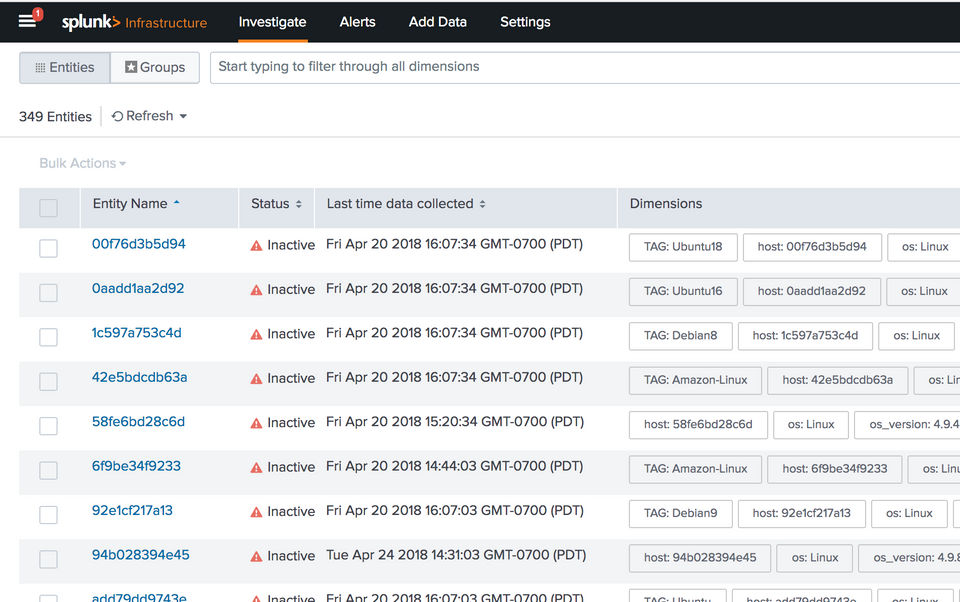This screenshot has height=602, width=960.
Task: Click the TAG: Debian8 dimension chip
Action: tap(681, 336)
